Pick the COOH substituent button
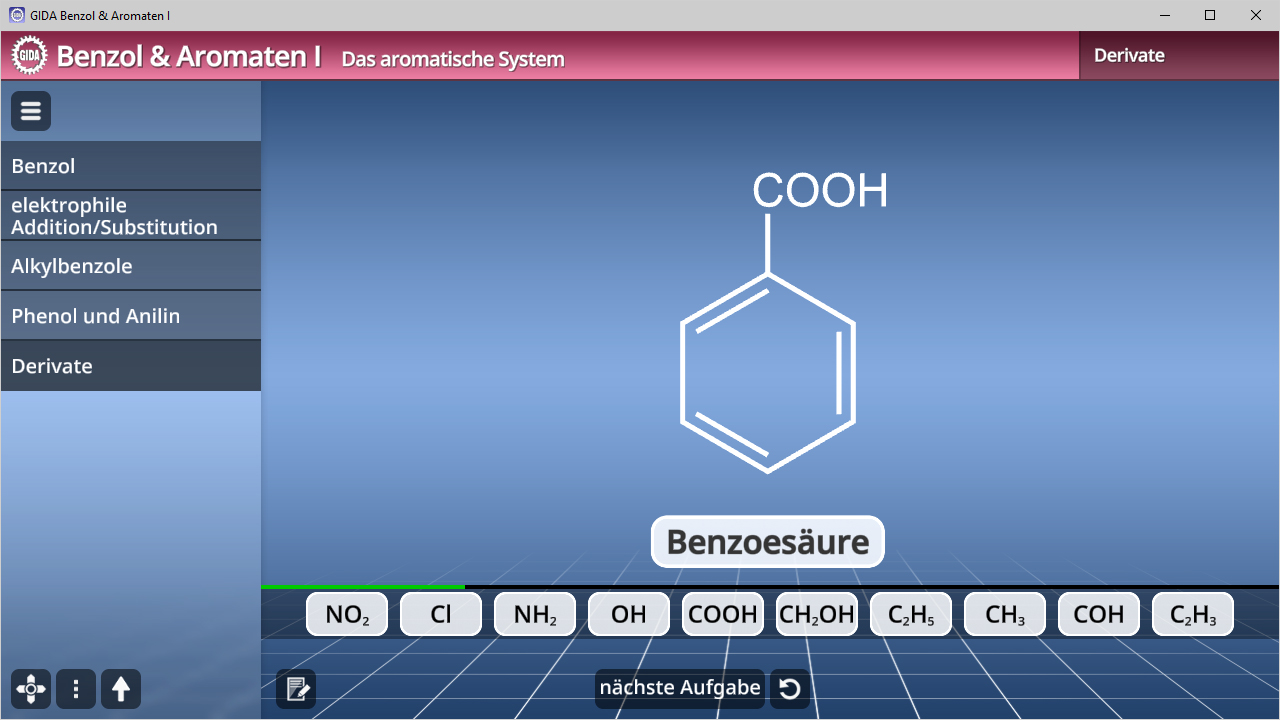This screenshot has height=720, width=1280. [723, 614]
